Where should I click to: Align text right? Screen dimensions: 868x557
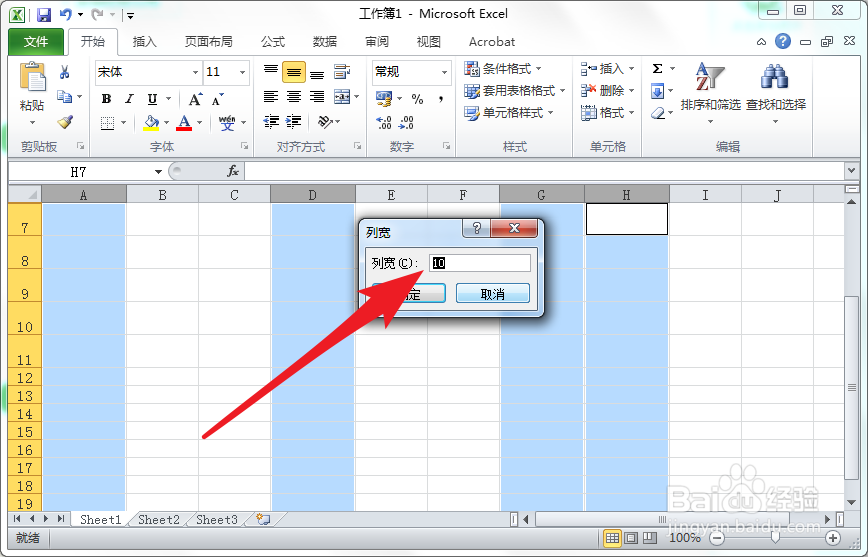coord(317,97)
